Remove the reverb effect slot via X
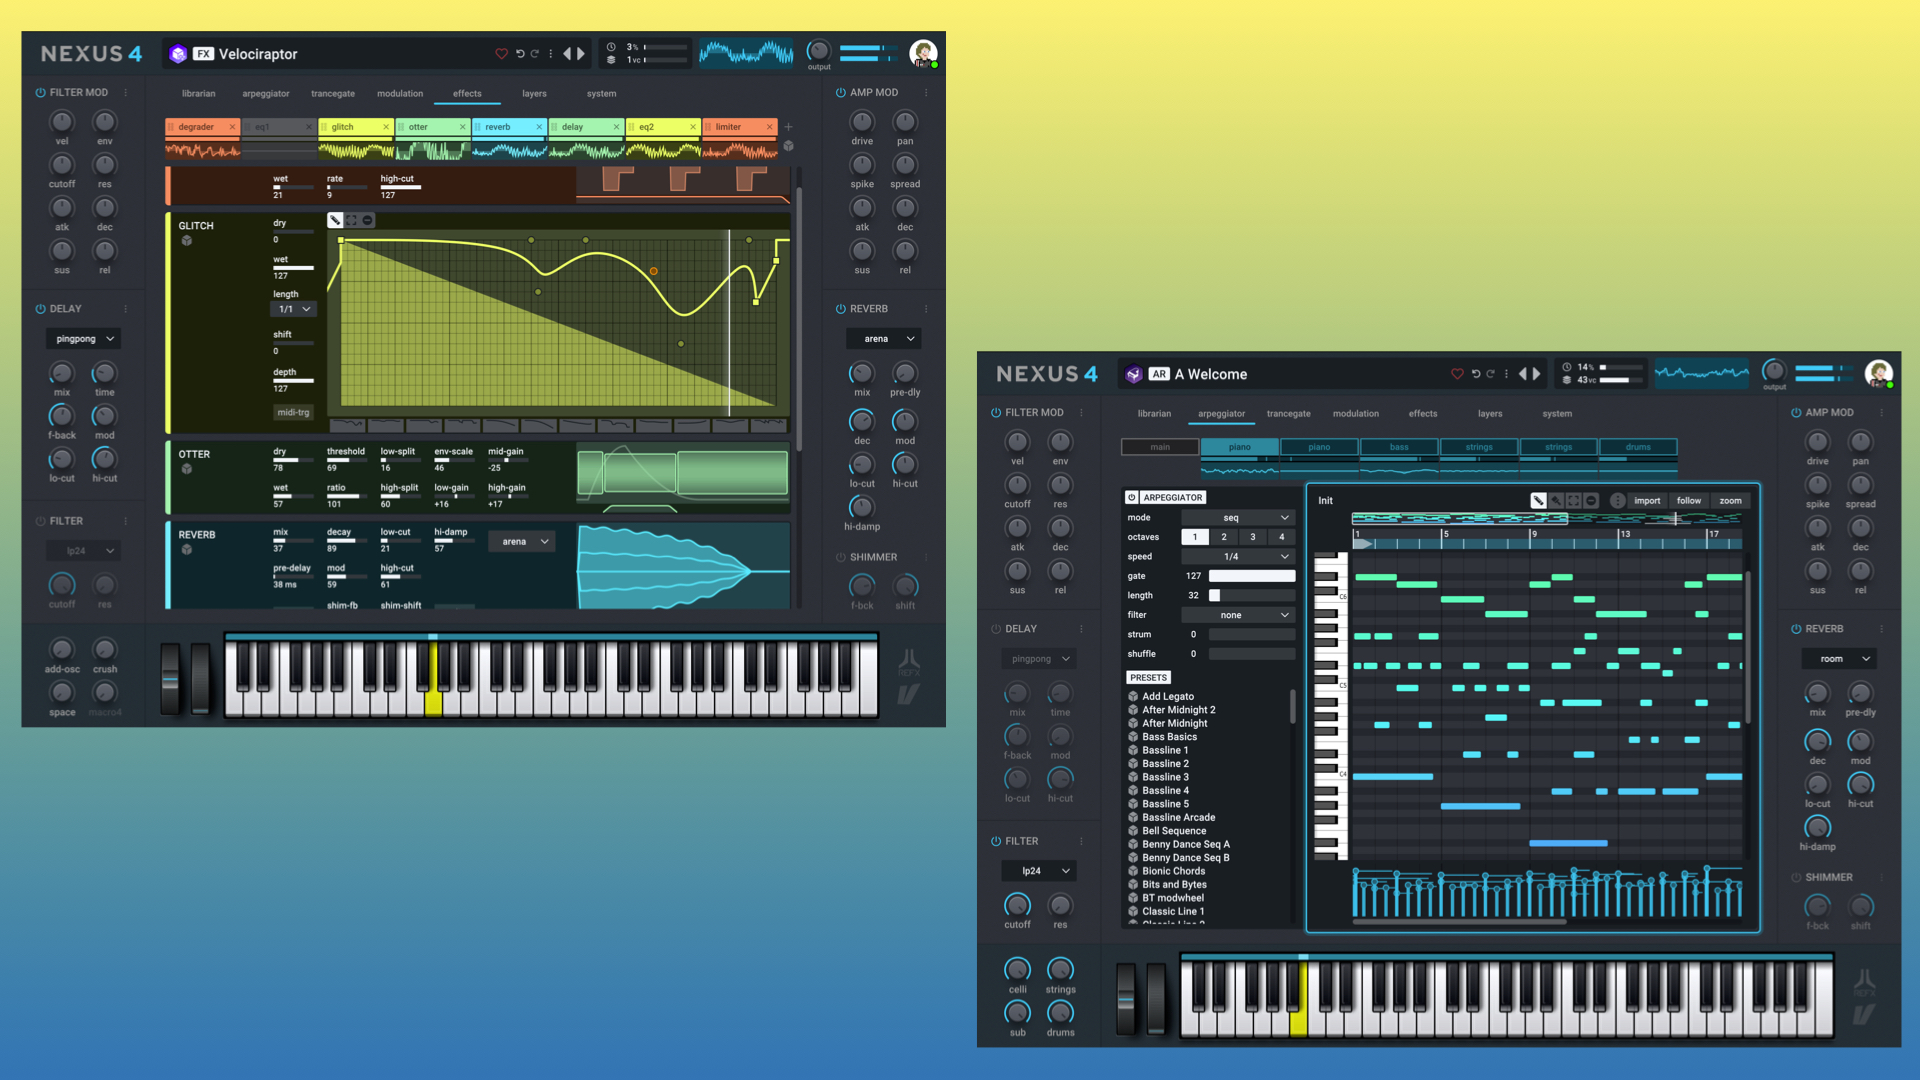This screenshot has height=1080, width=1920. (539, 127)
